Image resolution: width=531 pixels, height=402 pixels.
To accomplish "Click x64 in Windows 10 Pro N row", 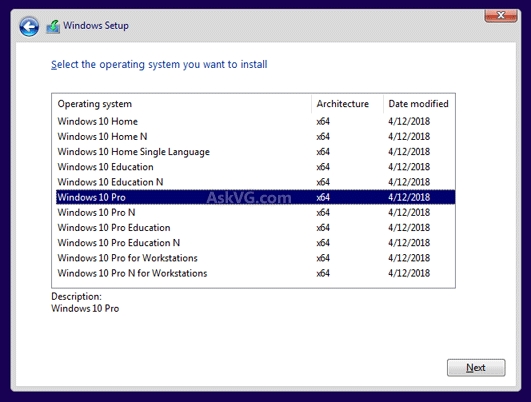I will (x=323, y=212).
